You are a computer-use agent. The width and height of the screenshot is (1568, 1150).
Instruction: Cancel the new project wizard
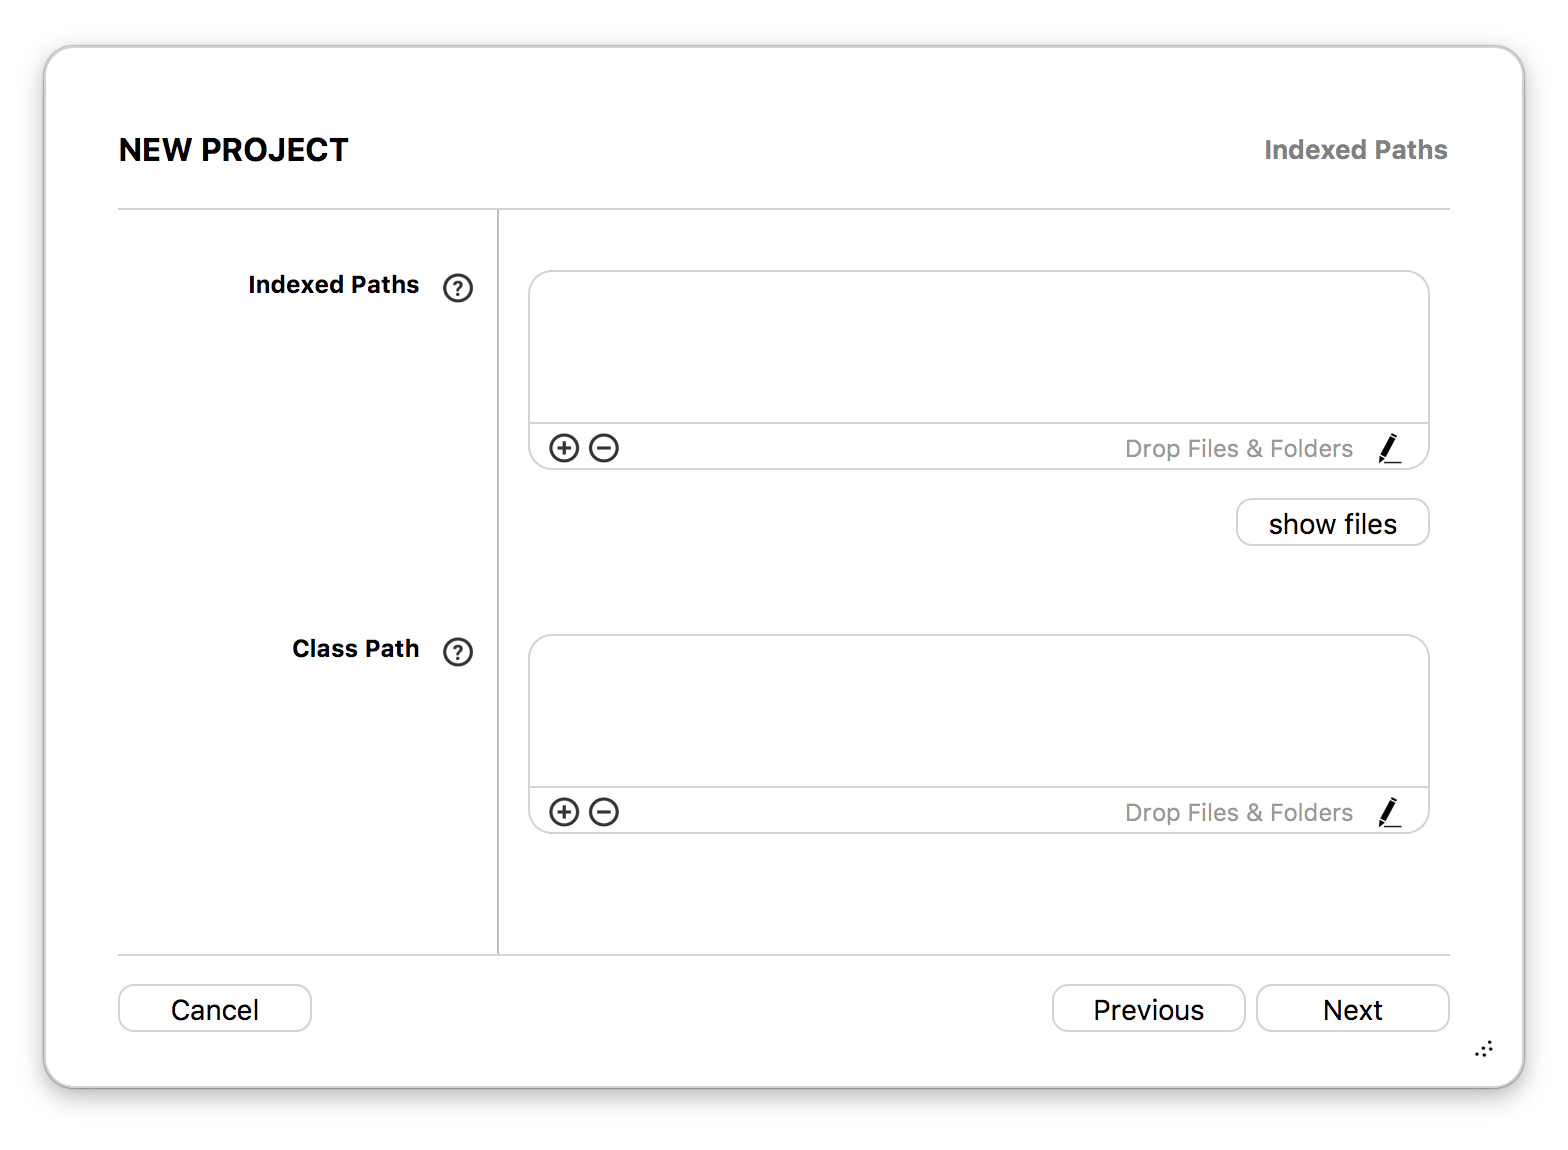click(215, 1009)
